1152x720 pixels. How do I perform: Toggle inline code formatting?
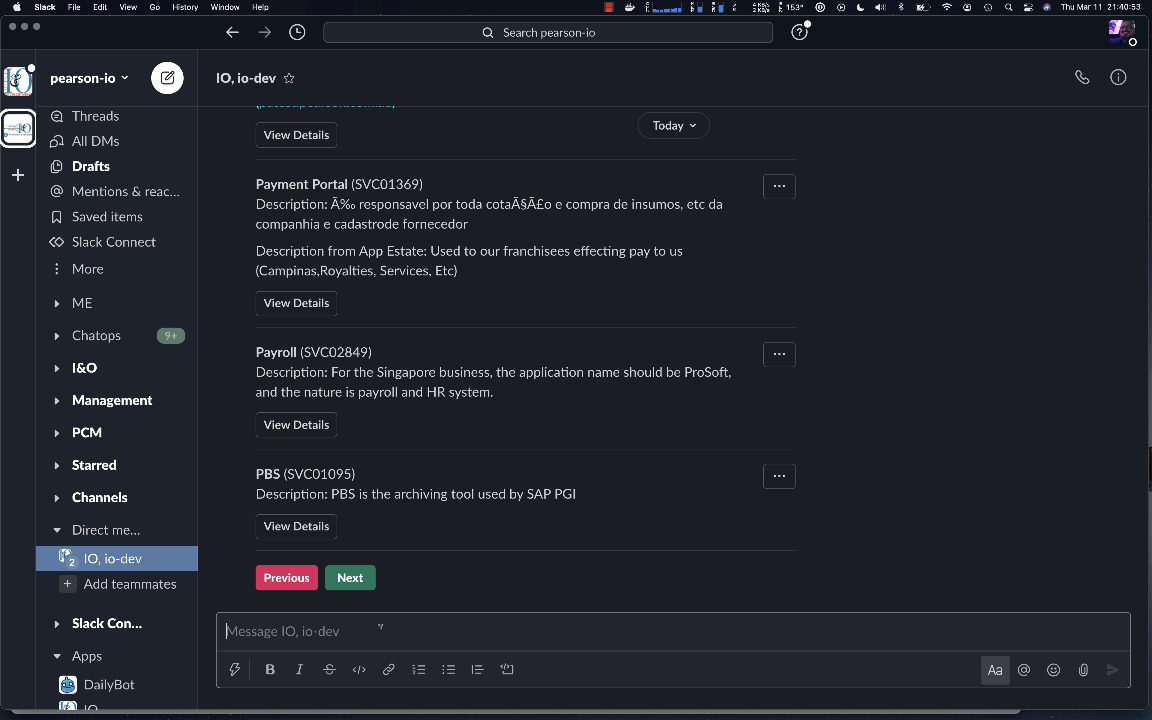click(x=359, y=669)
